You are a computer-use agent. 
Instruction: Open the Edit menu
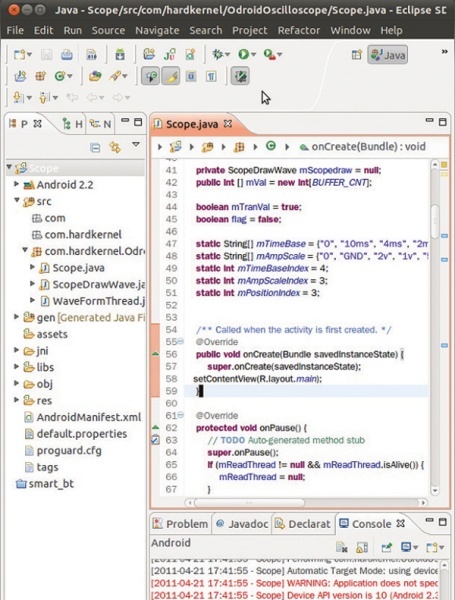(x=43, y=30)
